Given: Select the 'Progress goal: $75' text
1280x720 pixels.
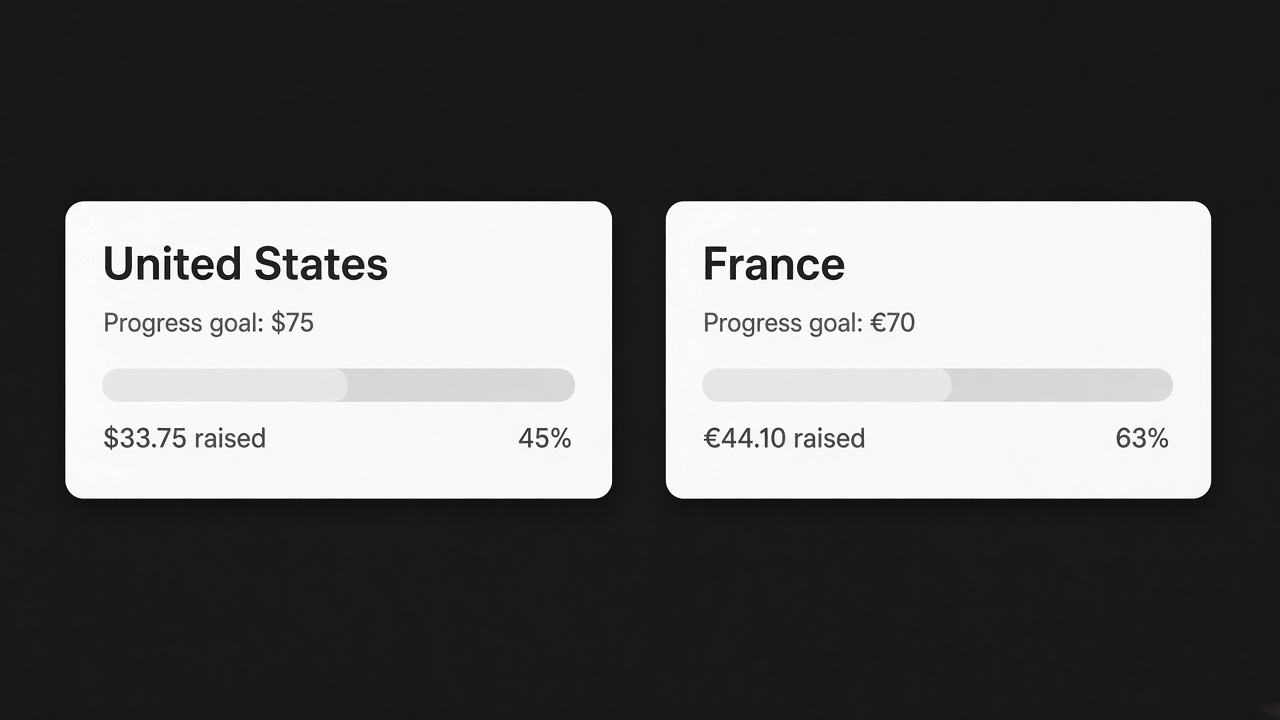Looking at the screenshot, I should [209, 324].
